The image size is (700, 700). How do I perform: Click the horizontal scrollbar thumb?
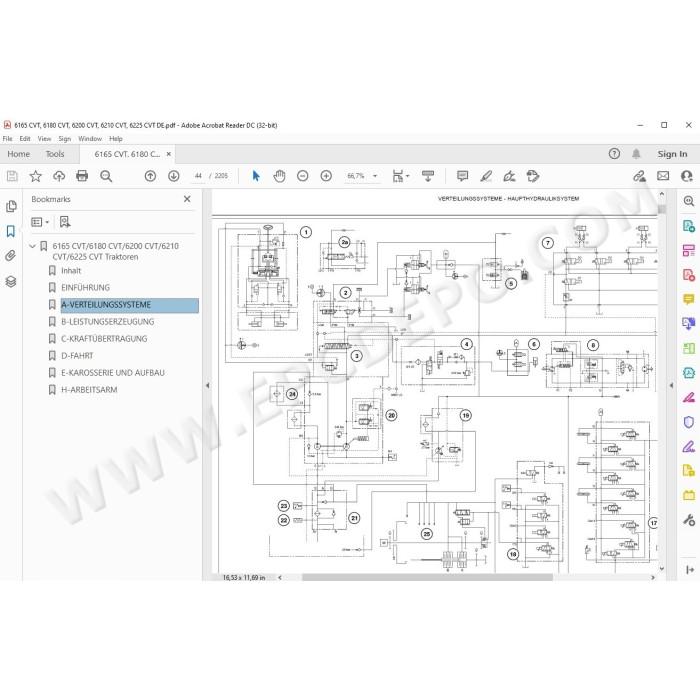(427, 577)
